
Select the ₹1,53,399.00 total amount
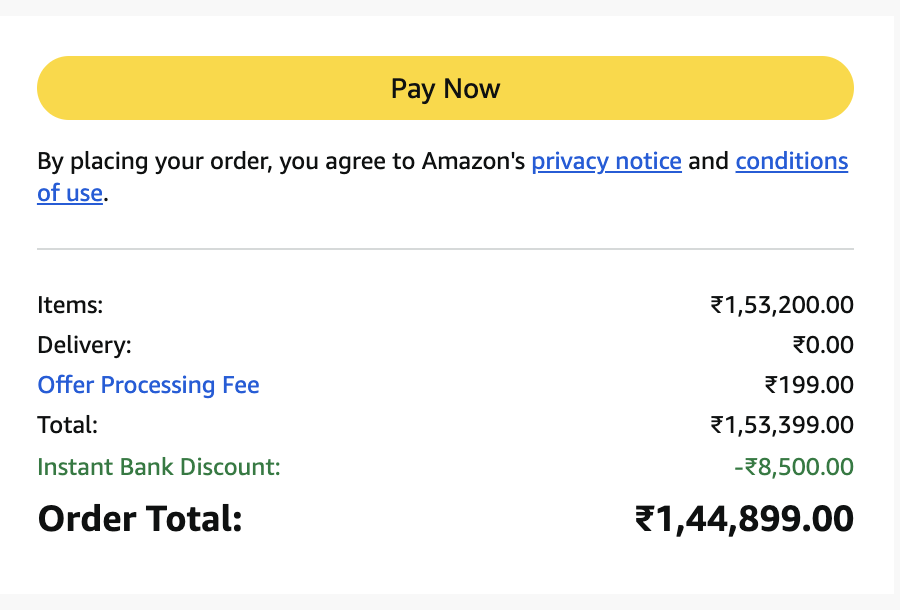tap(782, 425)
